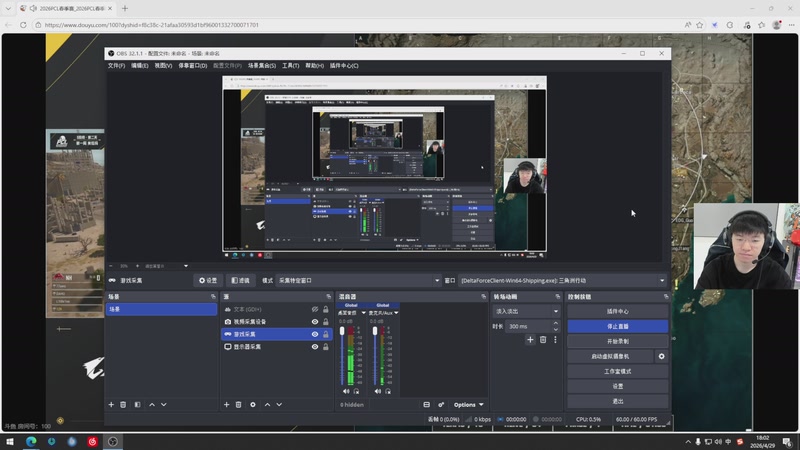Open the 工具(T) menu
The width and height of the screenshot is (800, 450).
click(290, 66)
